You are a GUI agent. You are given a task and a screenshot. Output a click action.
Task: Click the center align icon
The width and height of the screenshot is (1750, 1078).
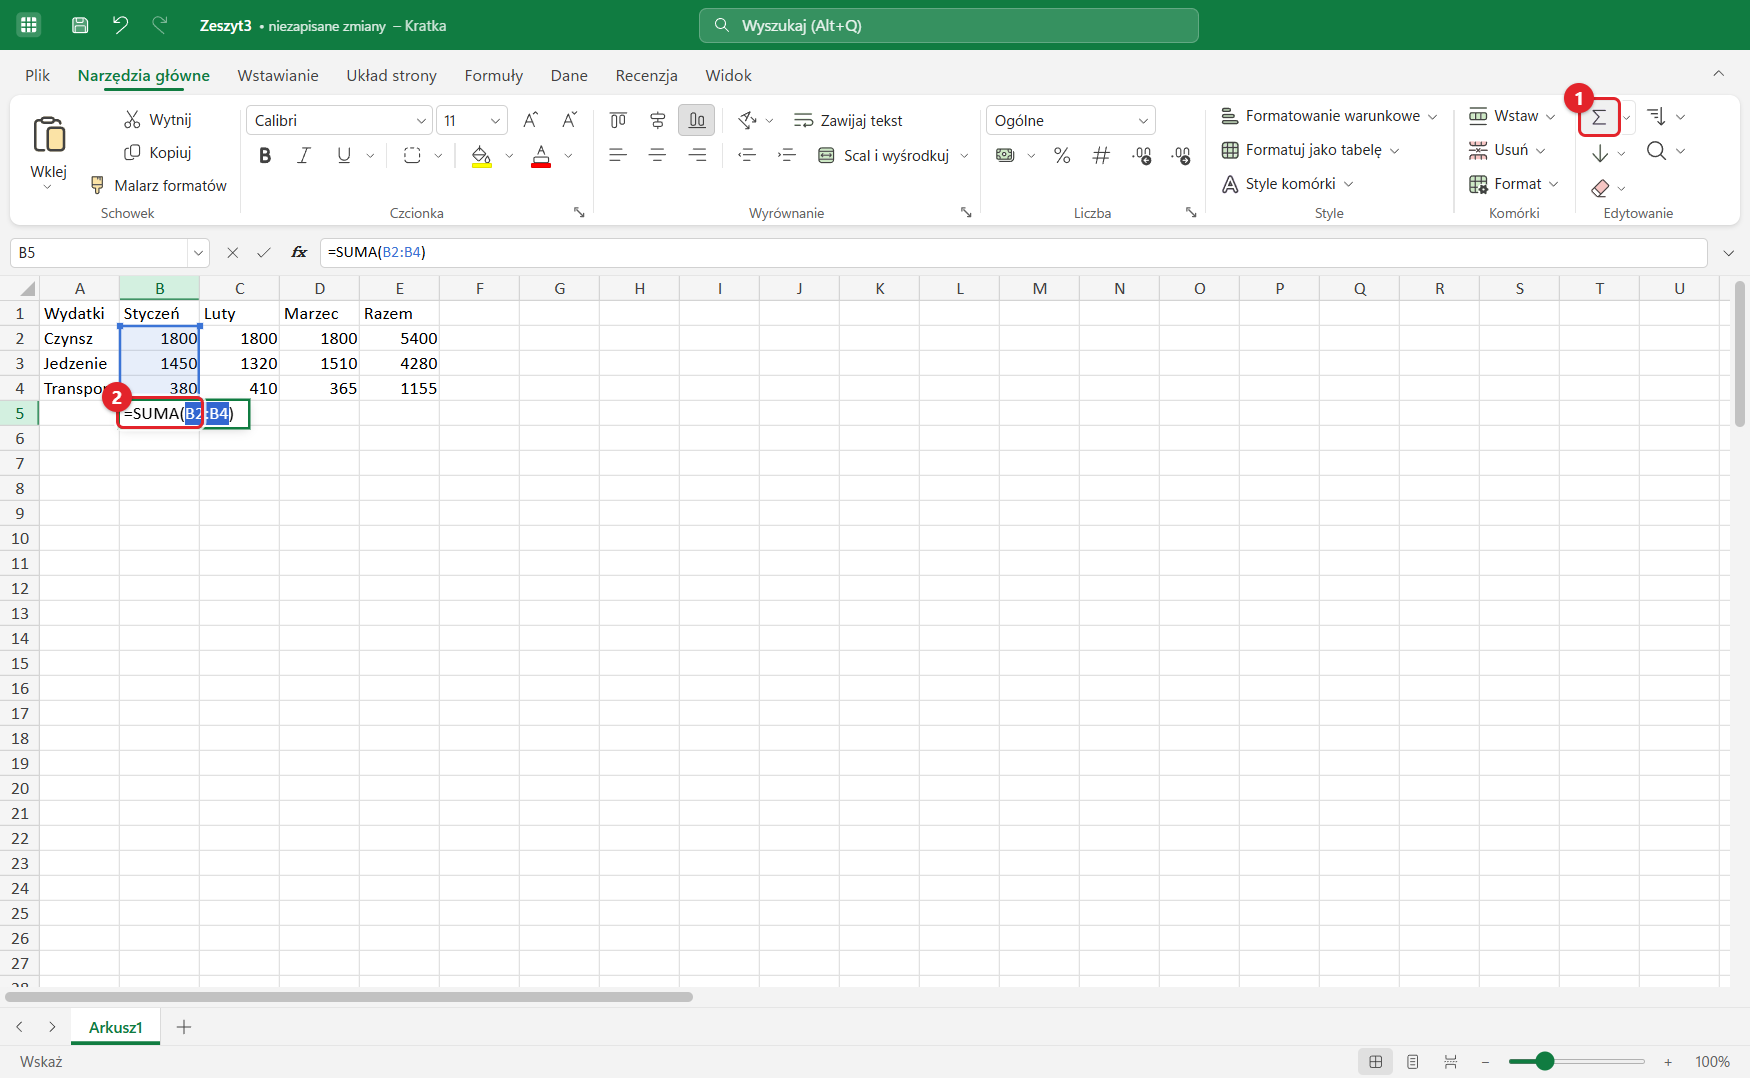click(x=657, y=155)
